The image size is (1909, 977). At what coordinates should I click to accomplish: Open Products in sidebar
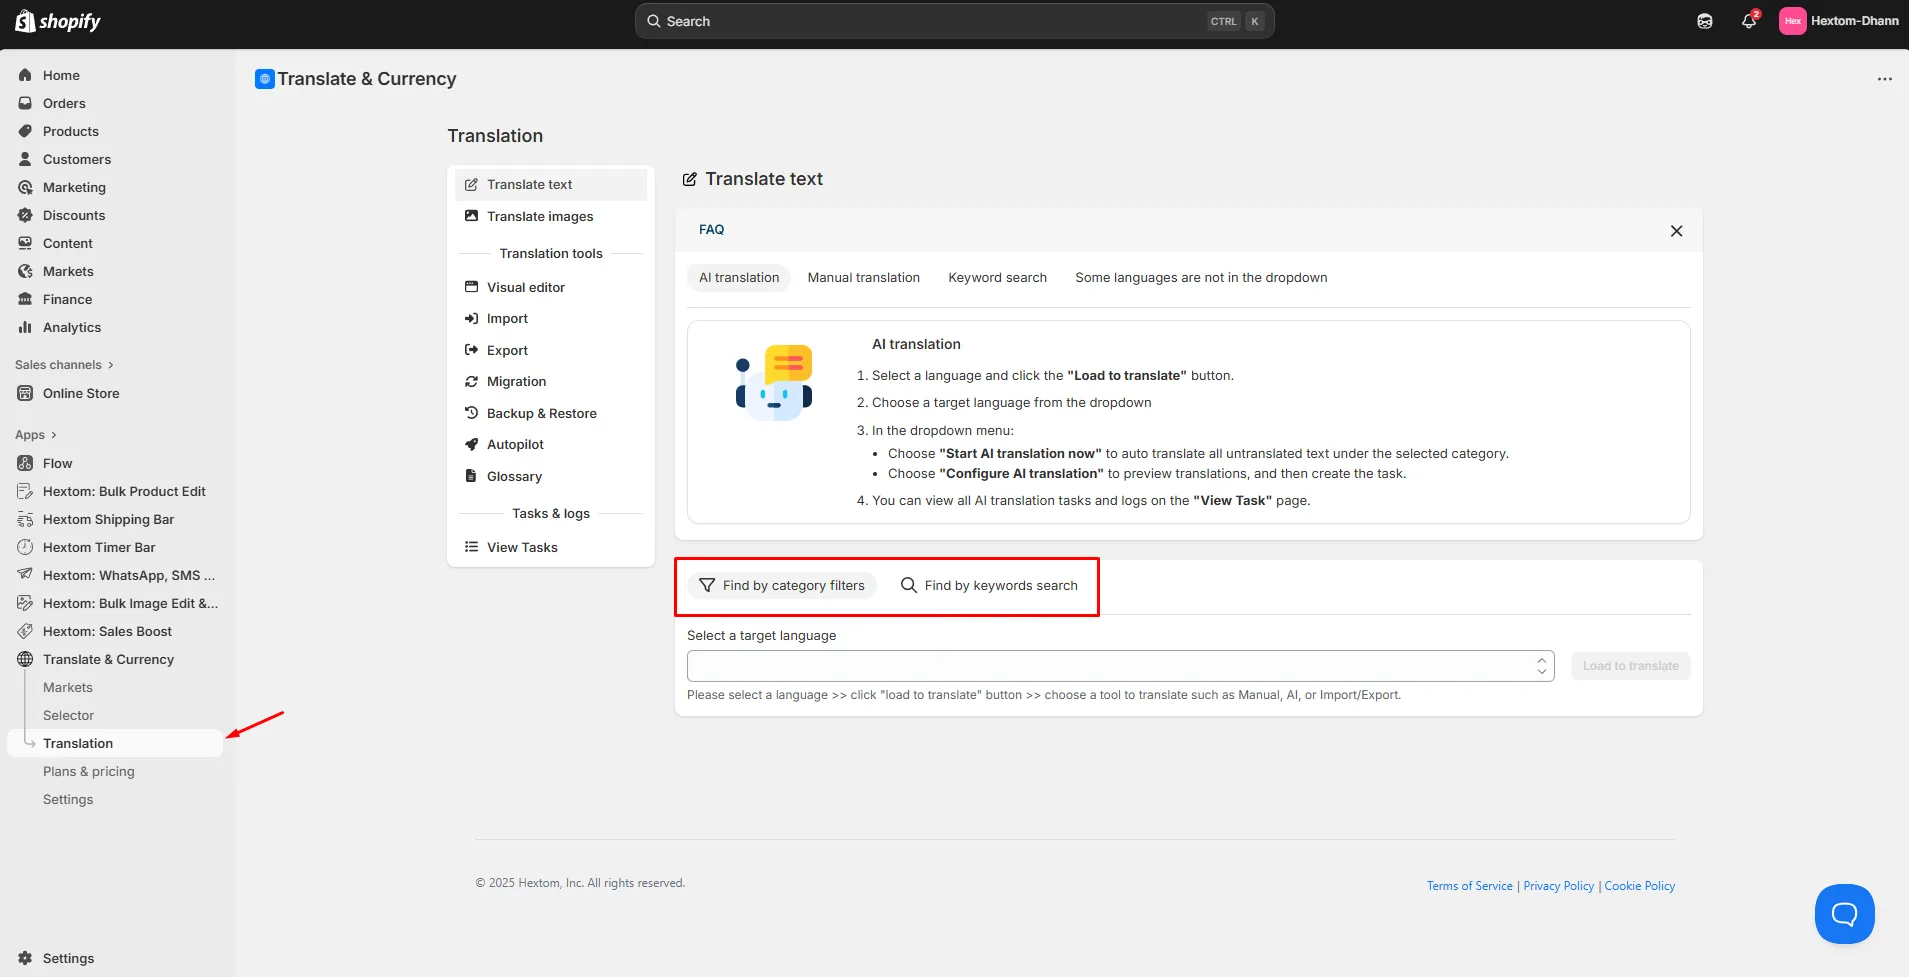tap(70, 131)
